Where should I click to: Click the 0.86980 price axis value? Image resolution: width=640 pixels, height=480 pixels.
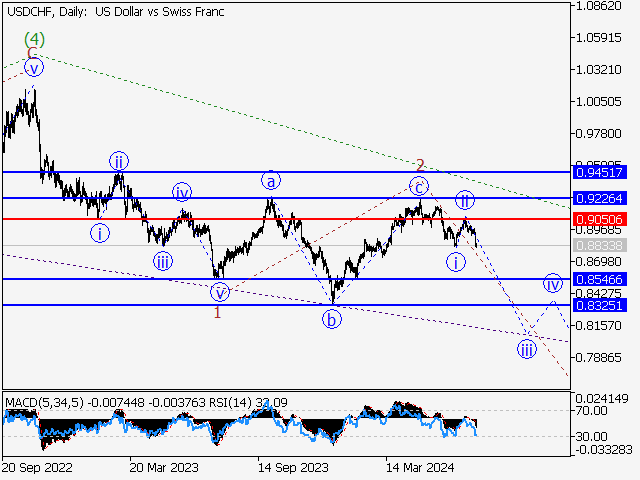pyautogui.click(x=598, y=261)
